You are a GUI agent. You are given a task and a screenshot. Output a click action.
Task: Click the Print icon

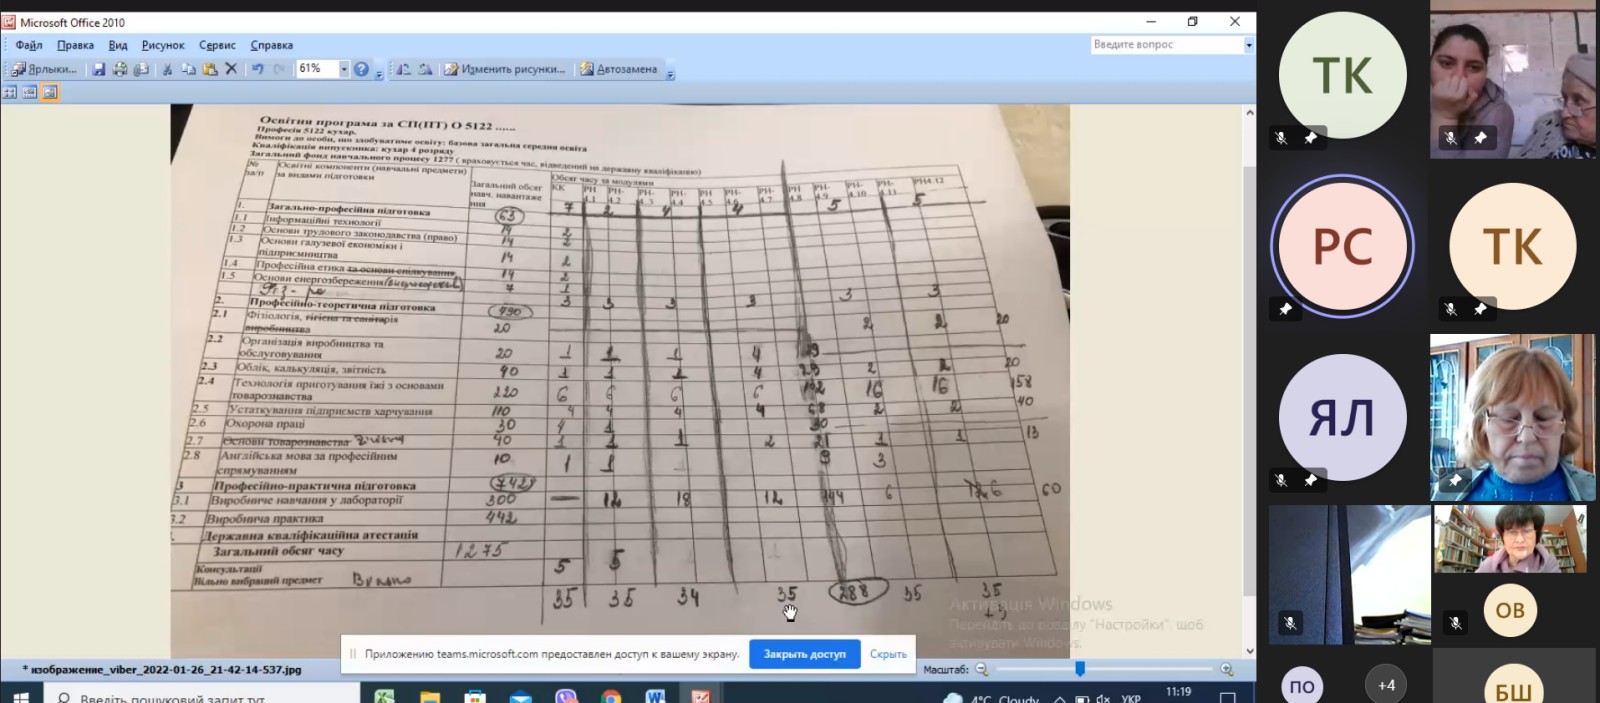click(120, 69)
